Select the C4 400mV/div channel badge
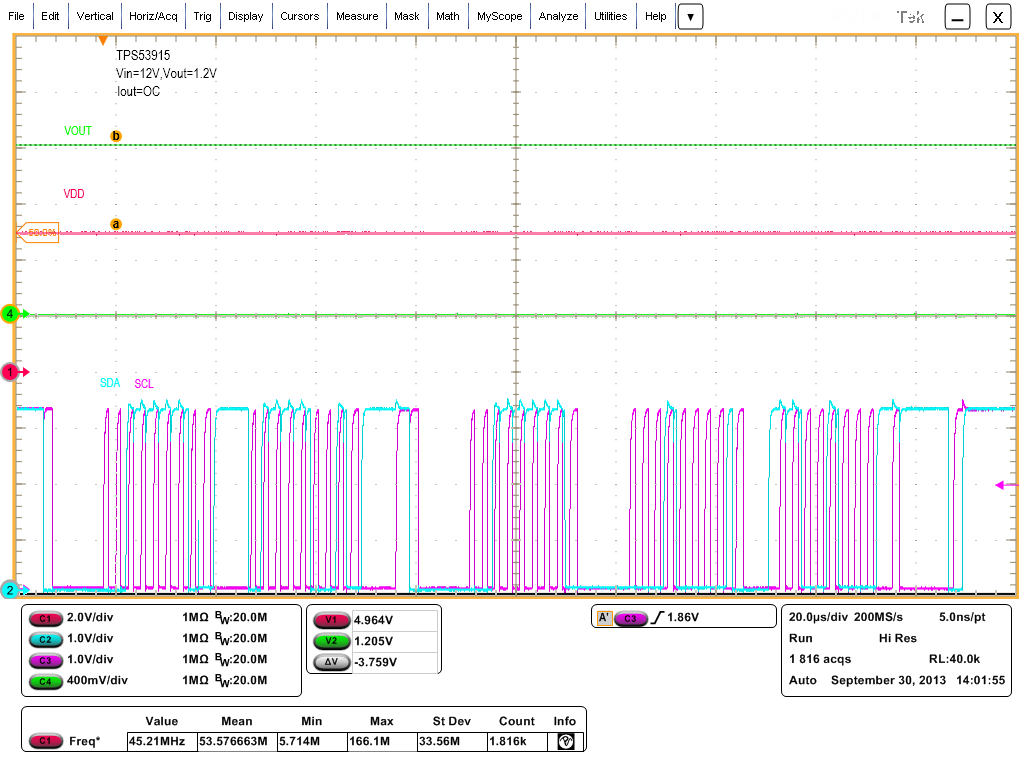Screen dimensions: 1024x768 (x=45, y=681)
